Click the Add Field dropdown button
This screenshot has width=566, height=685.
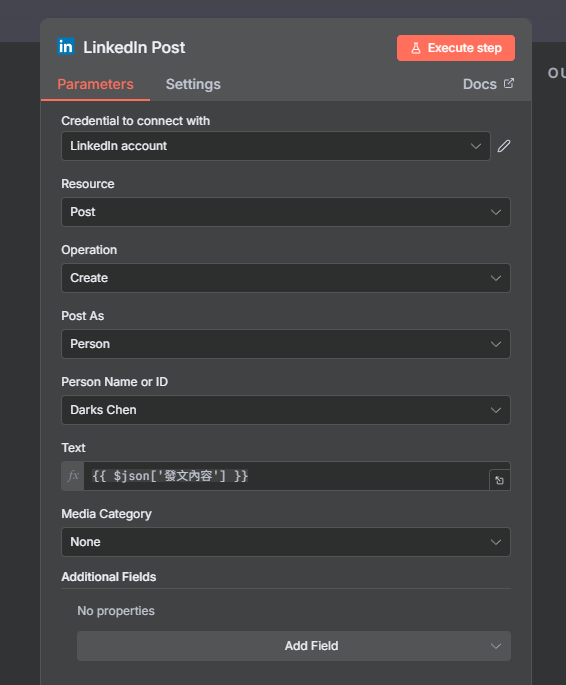[x=294, y=646]
